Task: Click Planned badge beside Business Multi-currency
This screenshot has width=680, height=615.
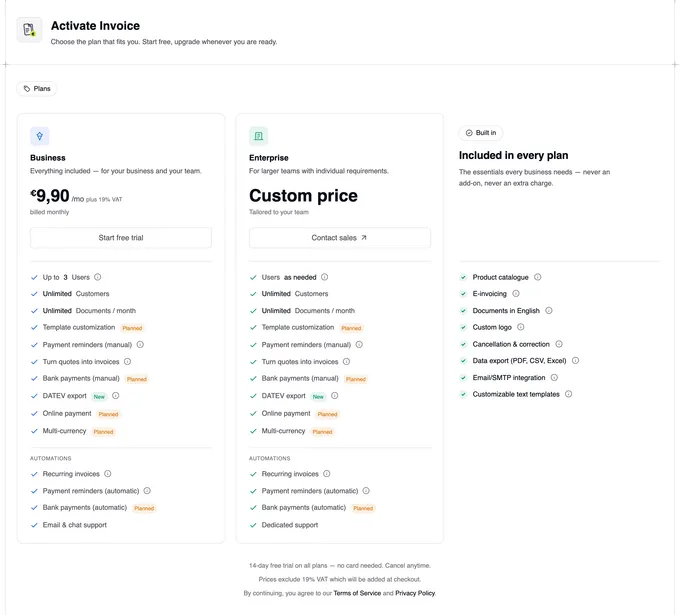Action: point(103,432)
